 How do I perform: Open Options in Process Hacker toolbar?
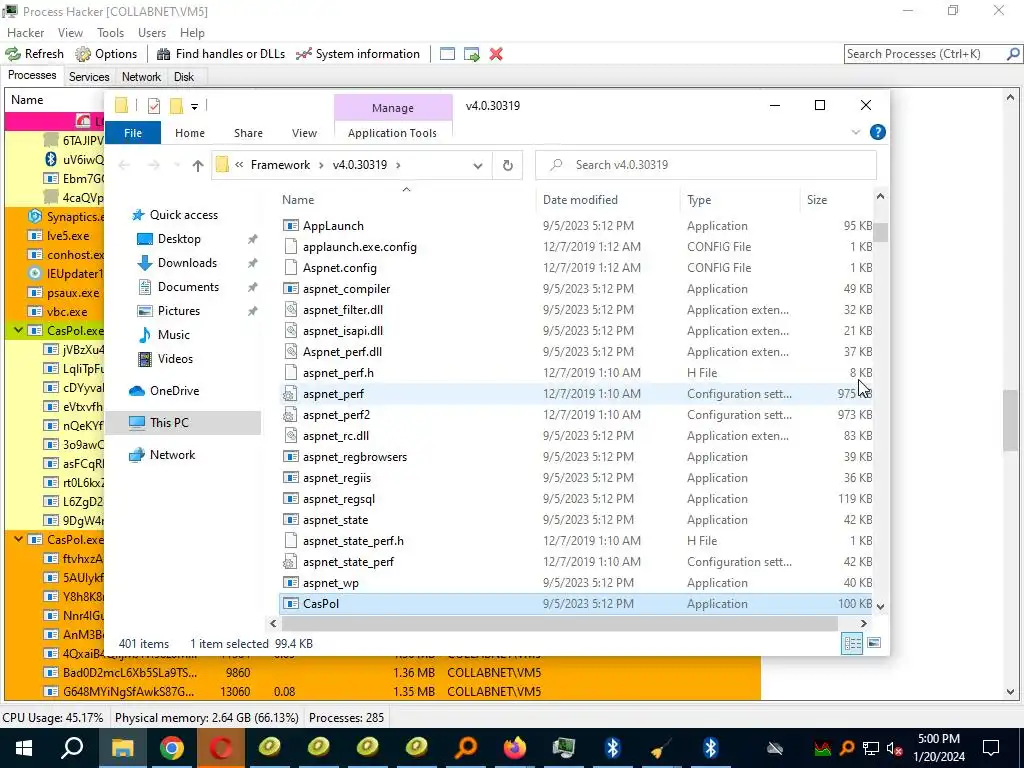[106, 54]
